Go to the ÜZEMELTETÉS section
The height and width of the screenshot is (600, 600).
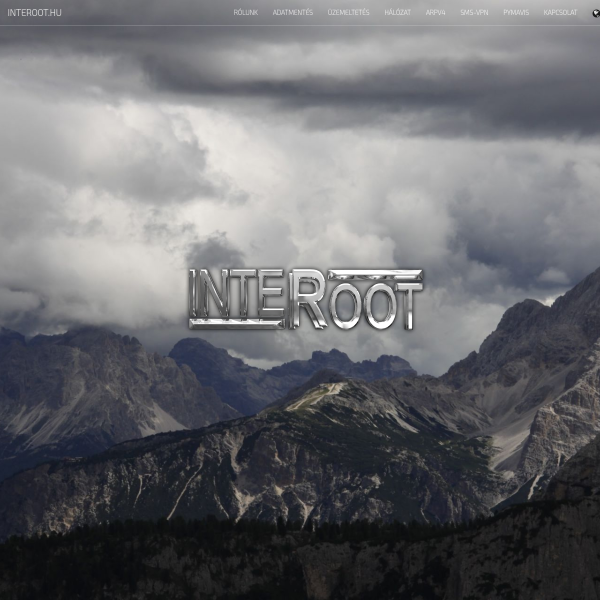[x=349, y=13]
